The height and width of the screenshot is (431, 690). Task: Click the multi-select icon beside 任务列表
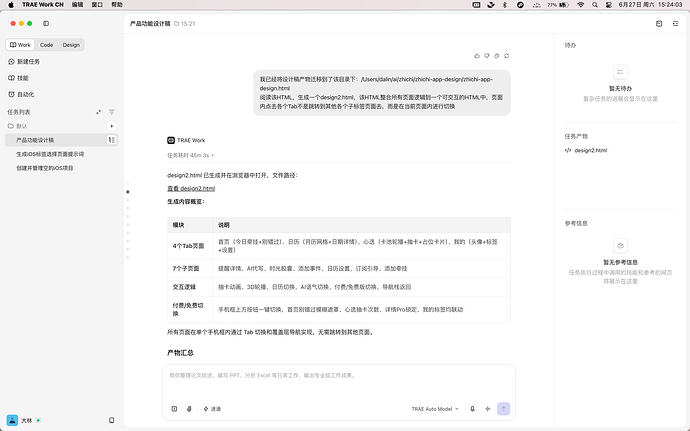click(x=99, y=112)
